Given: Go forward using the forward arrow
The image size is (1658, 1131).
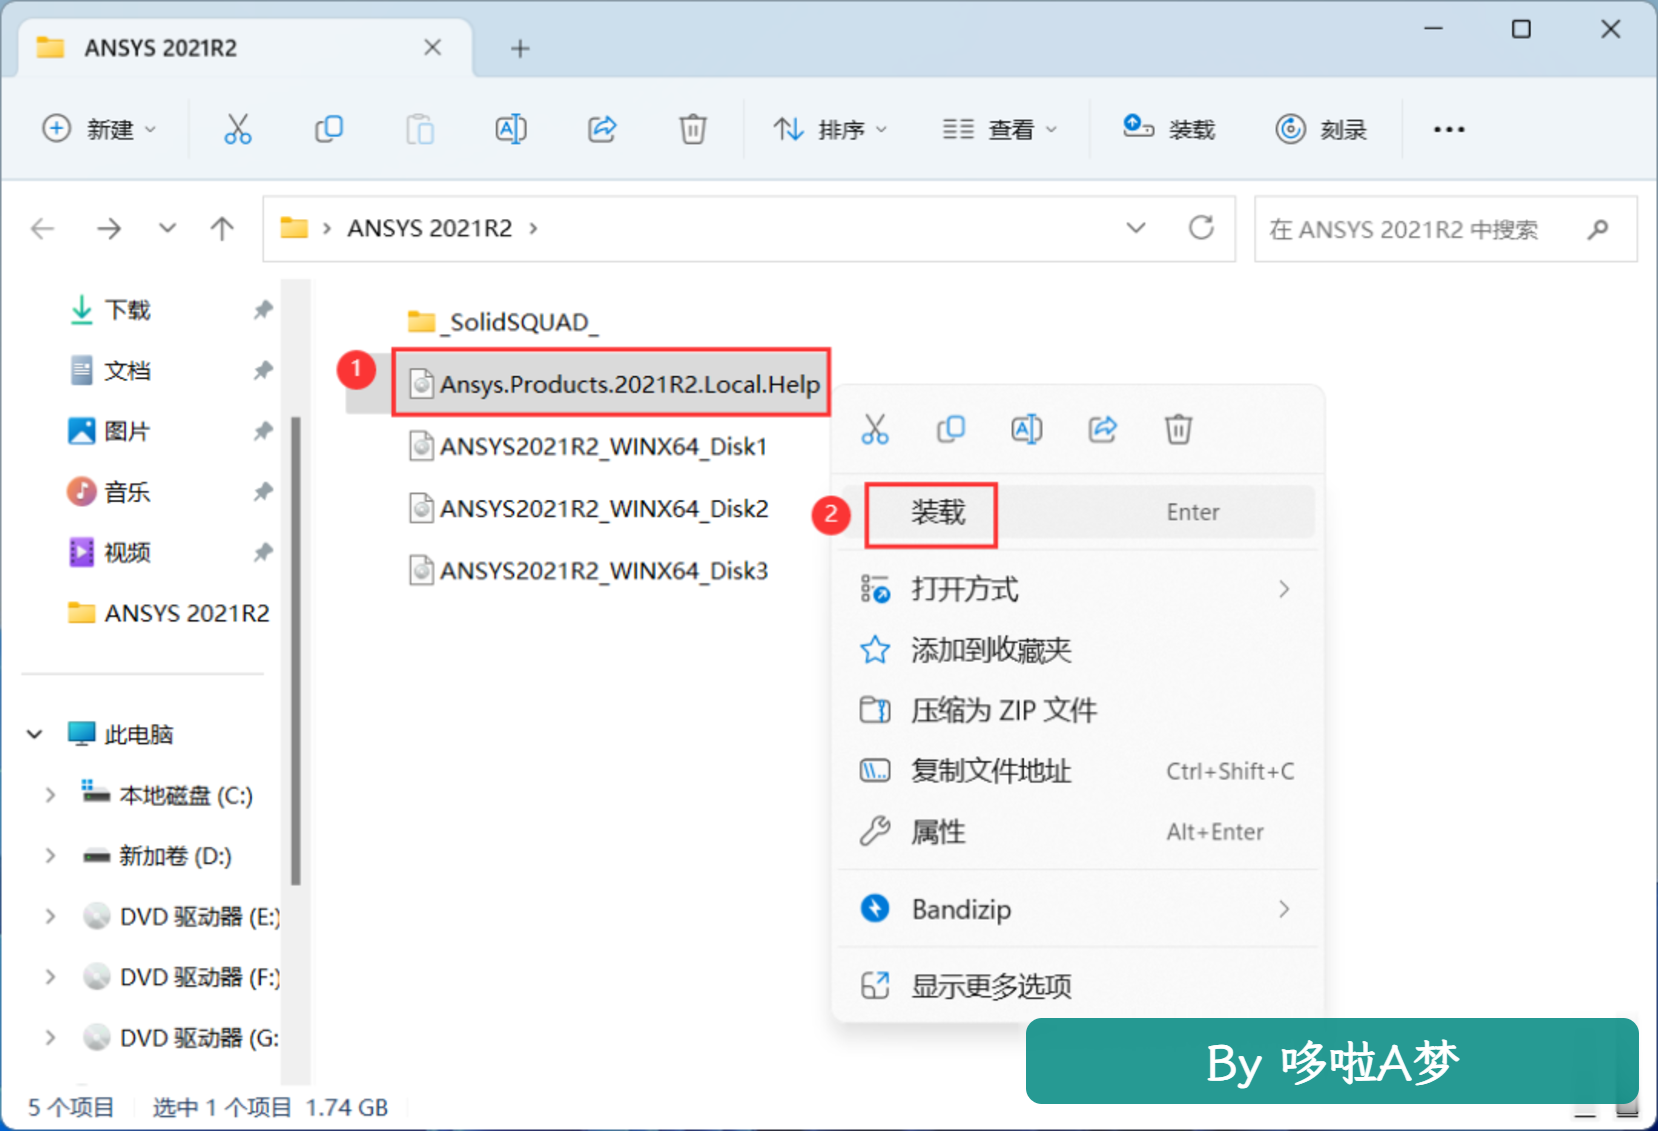Looking at the screenshot, I should tap(109, 229).
